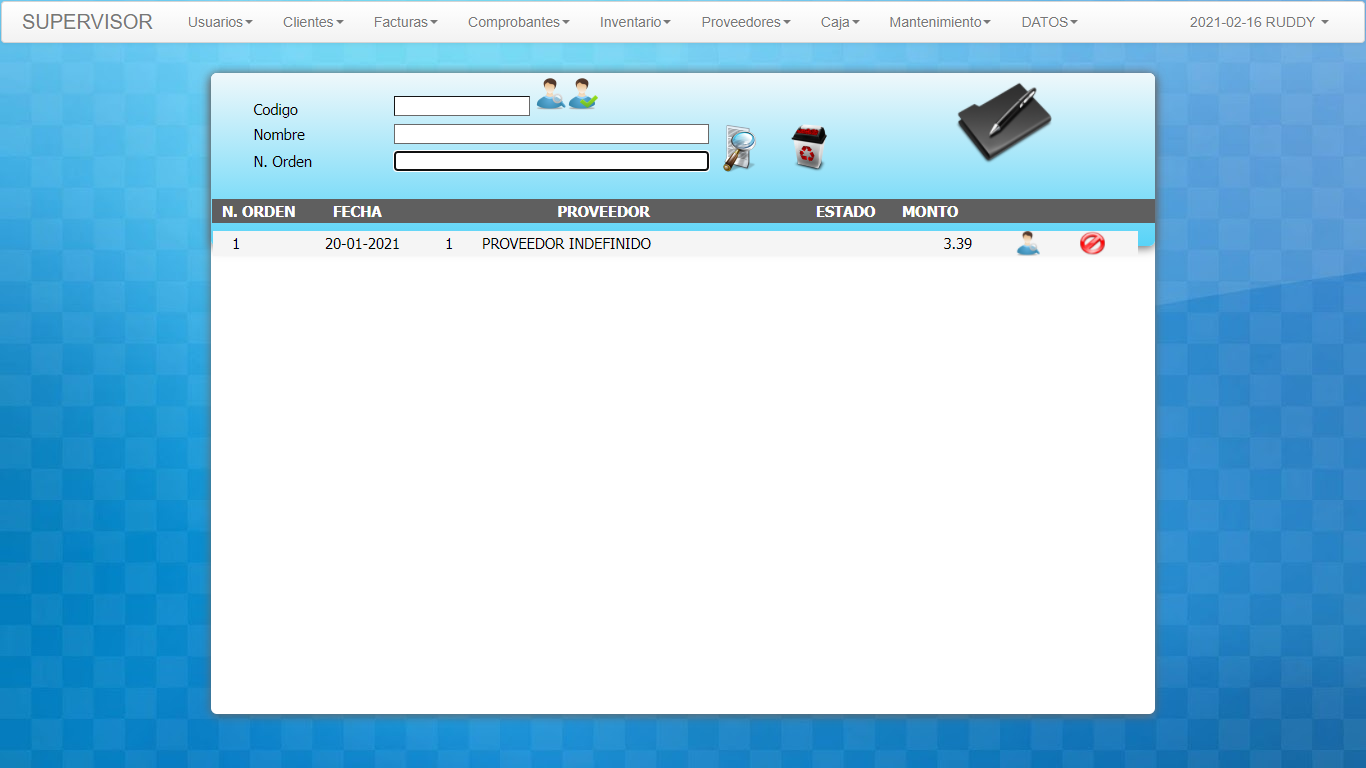Click the recycle trash bin icon
Viewport: 1366px width, 768px height.
coord(808,147)
